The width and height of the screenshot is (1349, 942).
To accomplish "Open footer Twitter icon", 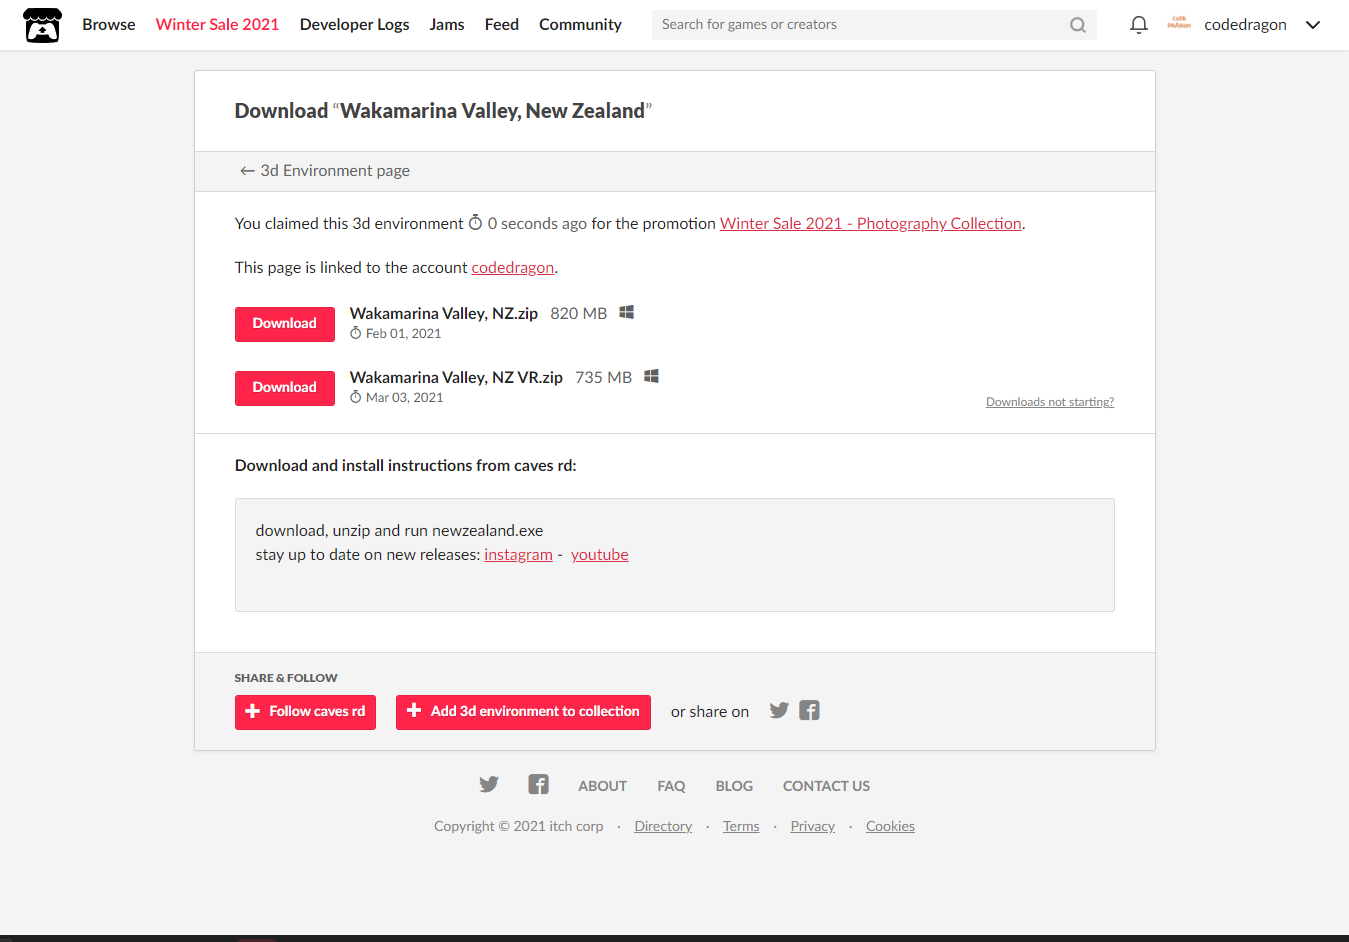I will click(x=488, y=784).
